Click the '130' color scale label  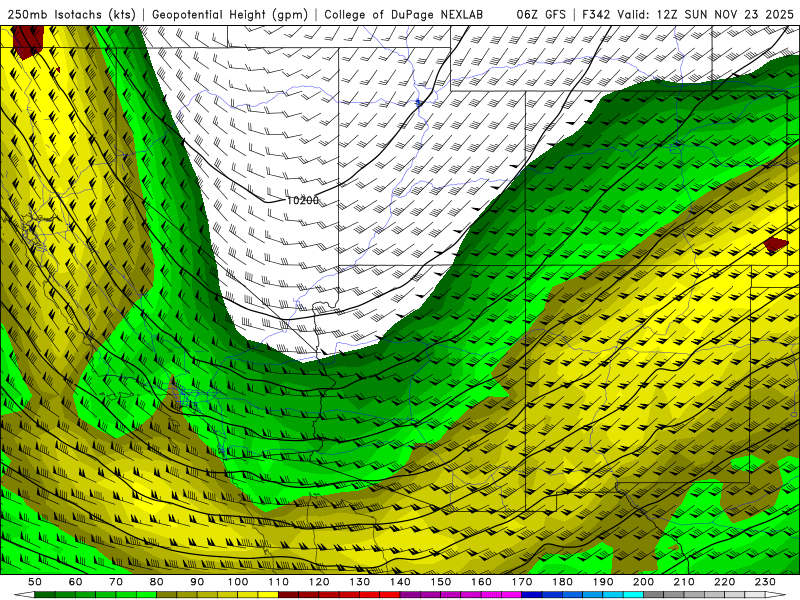tap(360, 582)
